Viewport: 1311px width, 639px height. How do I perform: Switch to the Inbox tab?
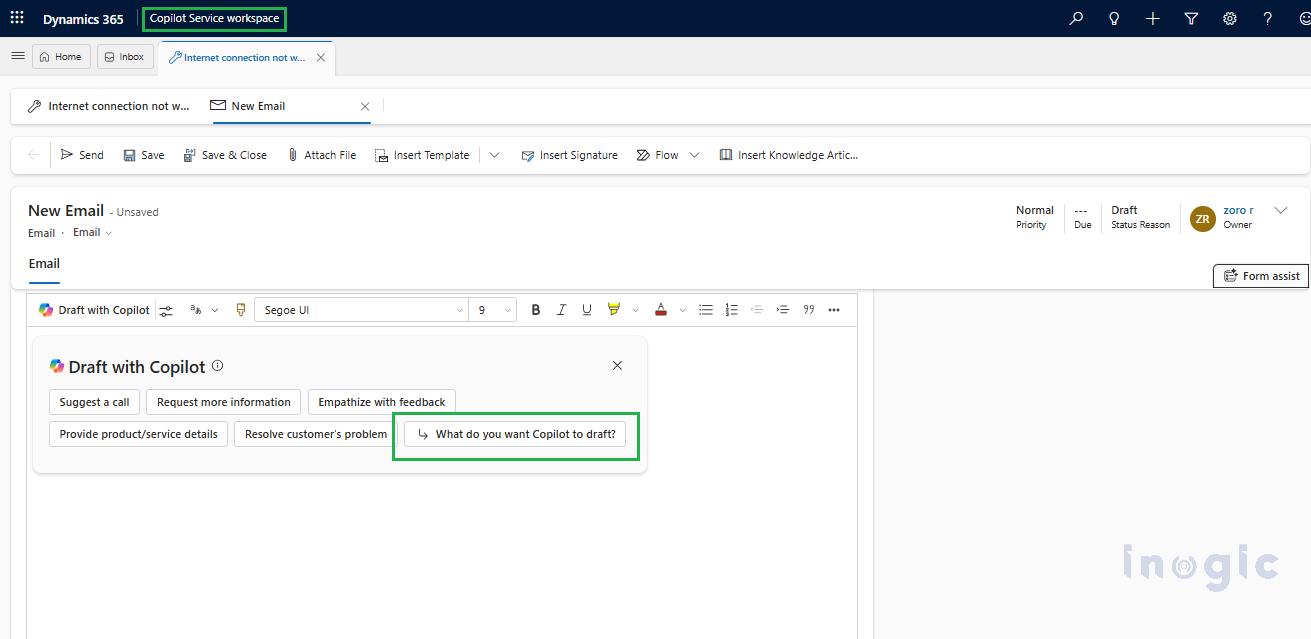(x=124, y=56)
